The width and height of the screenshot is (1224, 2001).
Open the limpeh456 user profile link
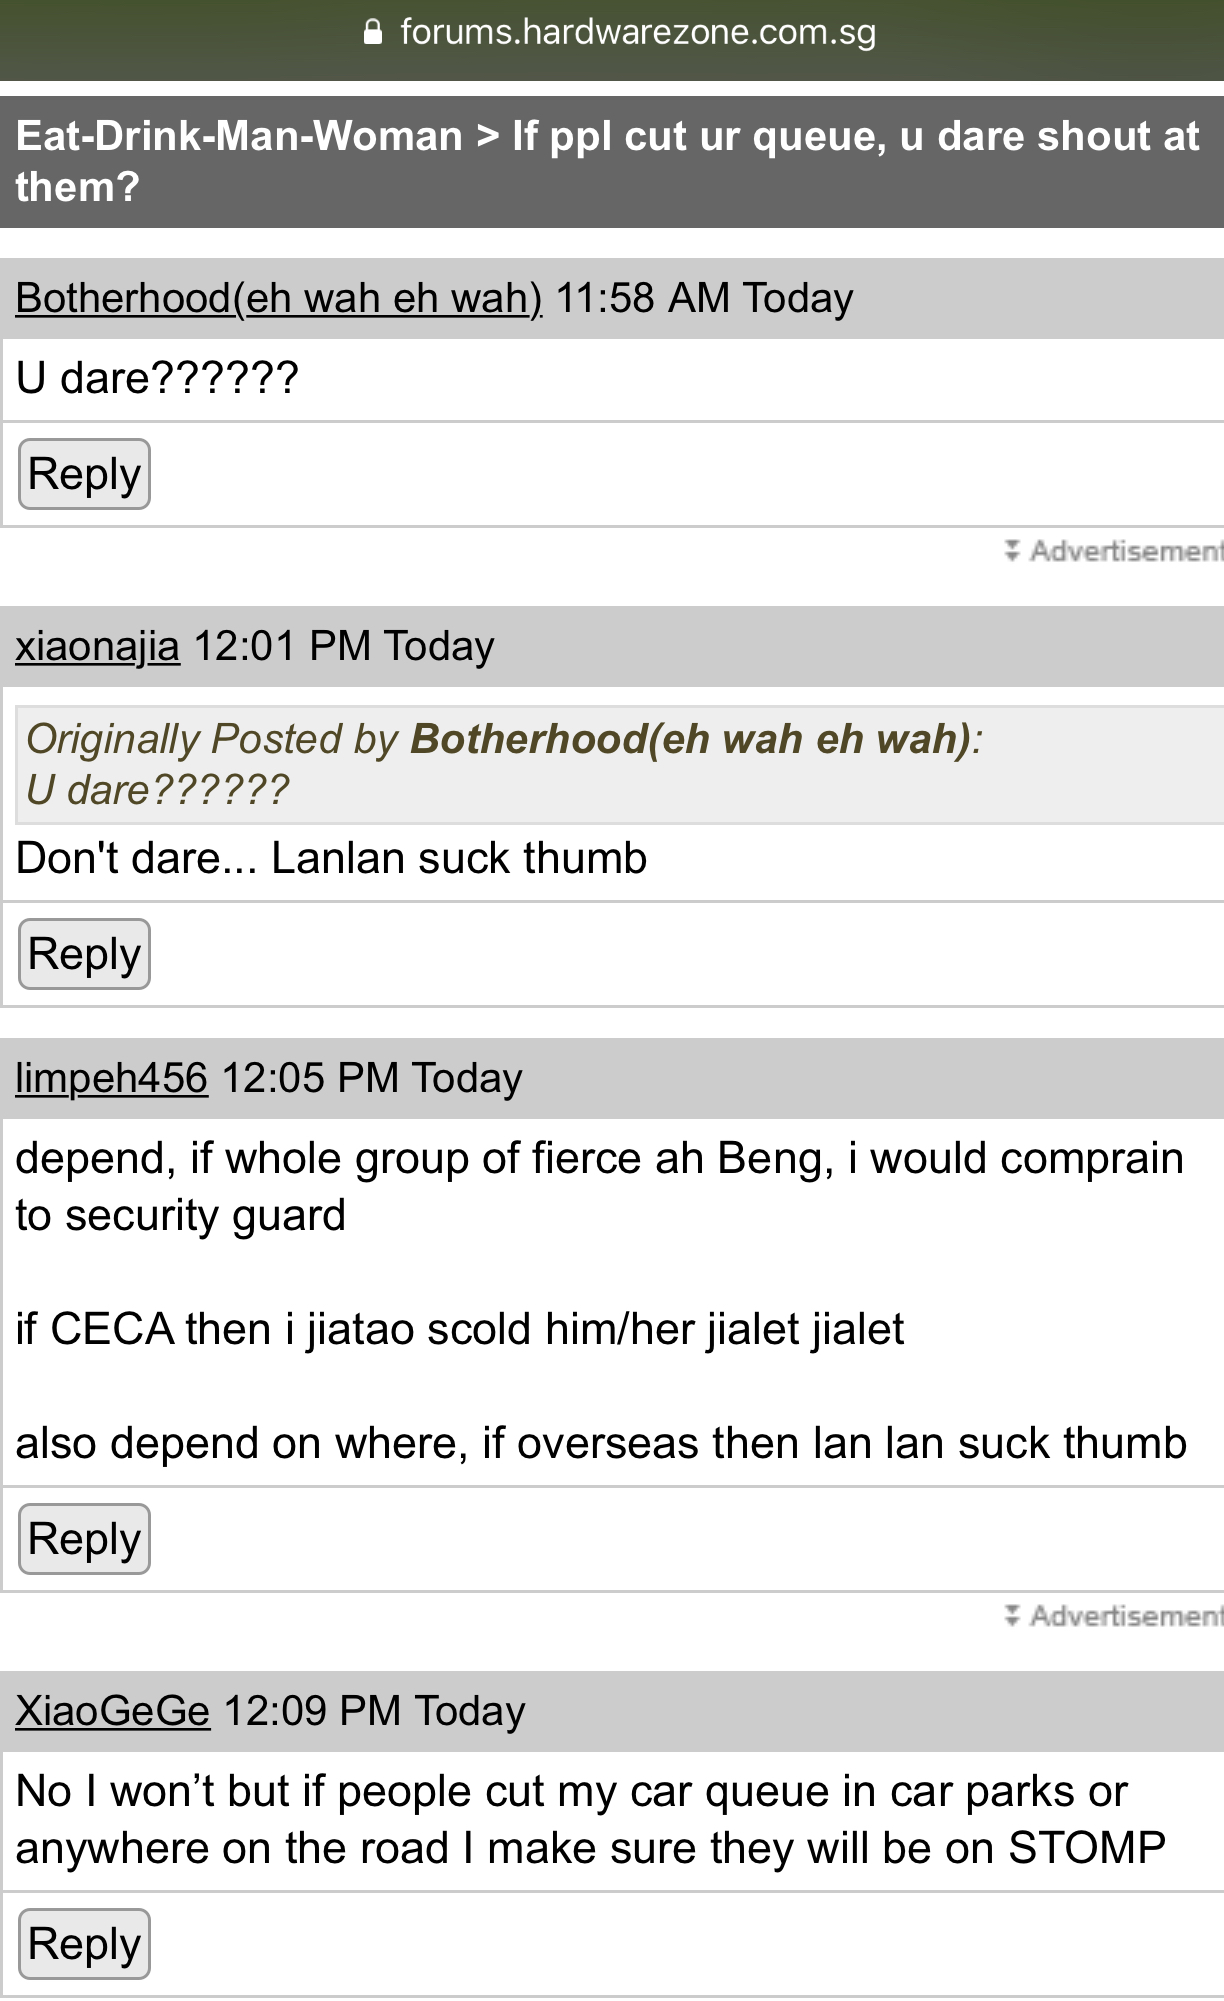point(112,1078)
